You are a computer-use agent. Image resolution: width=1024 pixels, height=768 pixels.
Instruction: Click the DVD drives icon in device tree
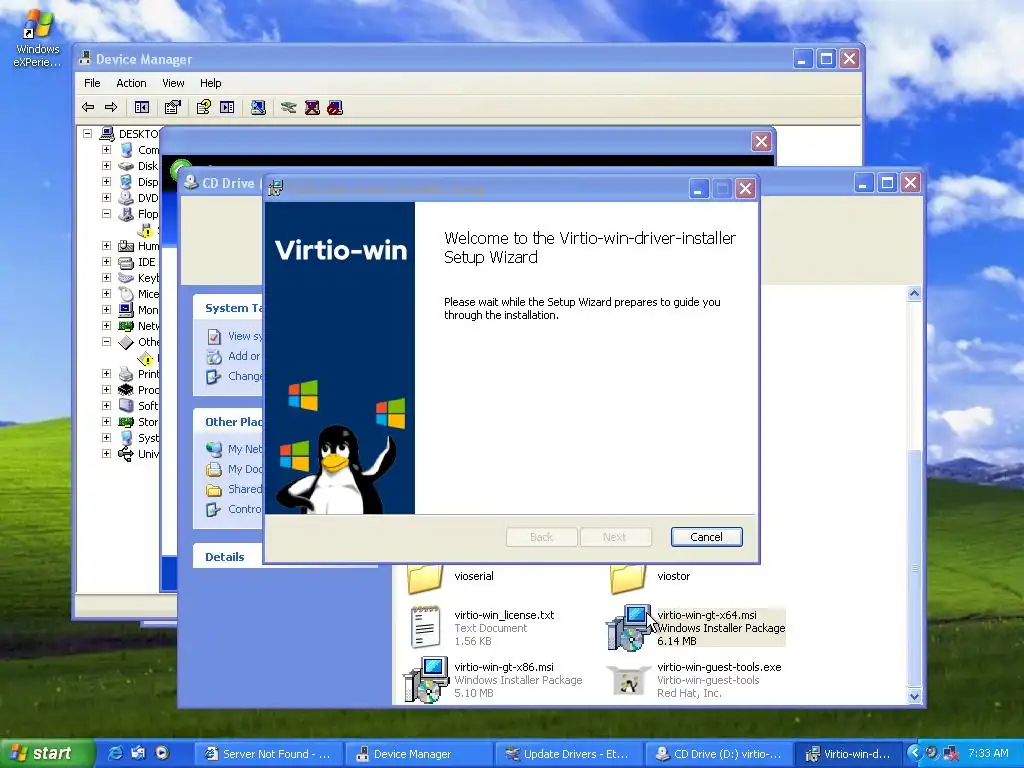pos(126,198)
